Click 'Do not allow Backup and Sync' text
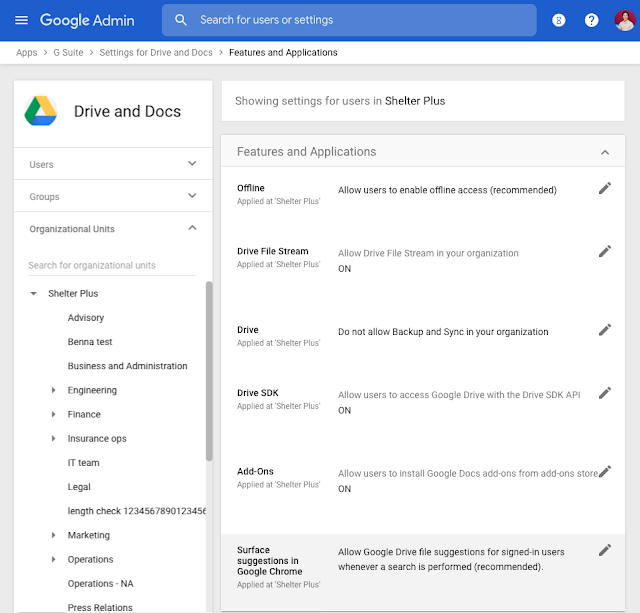Screen dimensions: 640x613 (443, 332)
